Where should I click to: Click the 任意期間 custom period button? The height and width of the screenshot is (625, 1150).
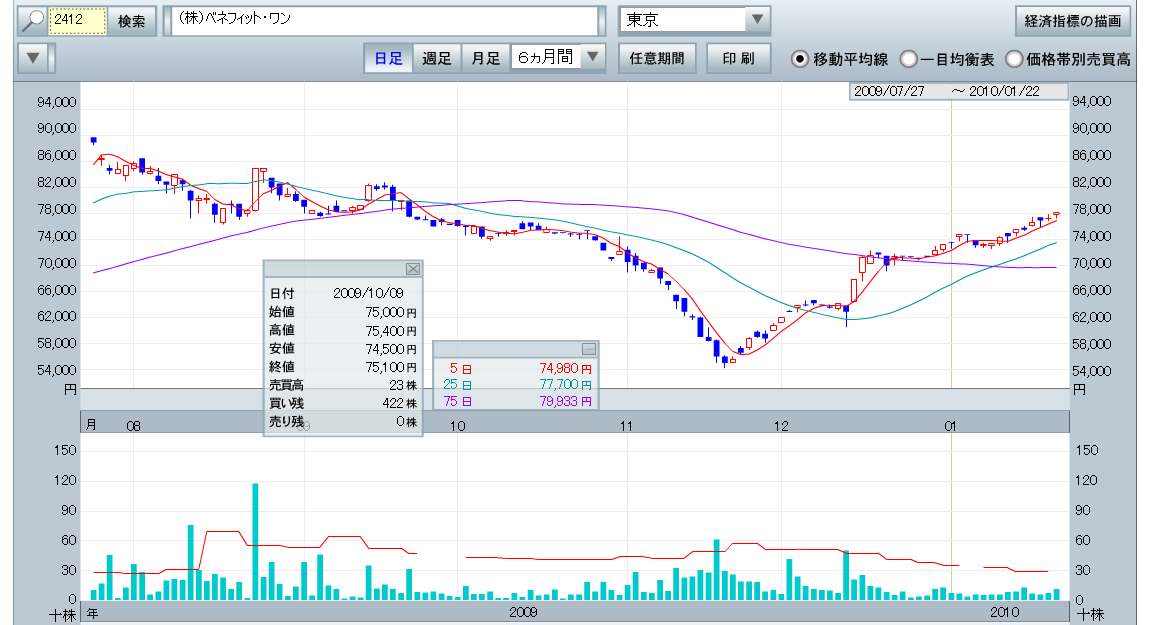coord(657,58)
